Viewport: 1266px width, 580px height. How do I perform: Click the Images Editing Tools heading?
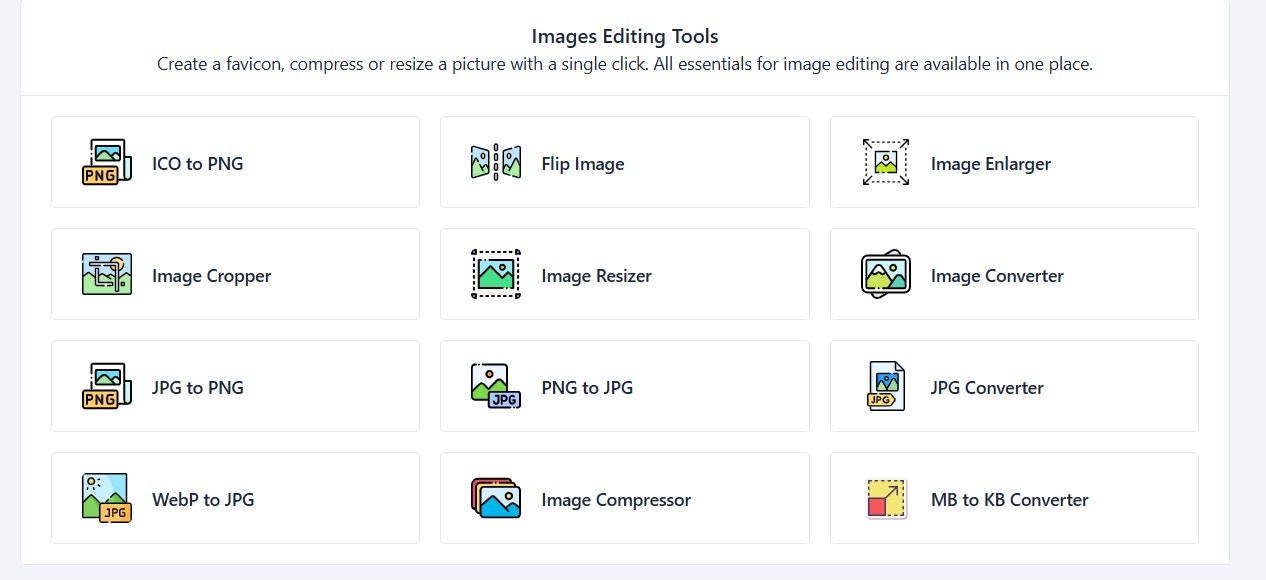coord(624,36)
